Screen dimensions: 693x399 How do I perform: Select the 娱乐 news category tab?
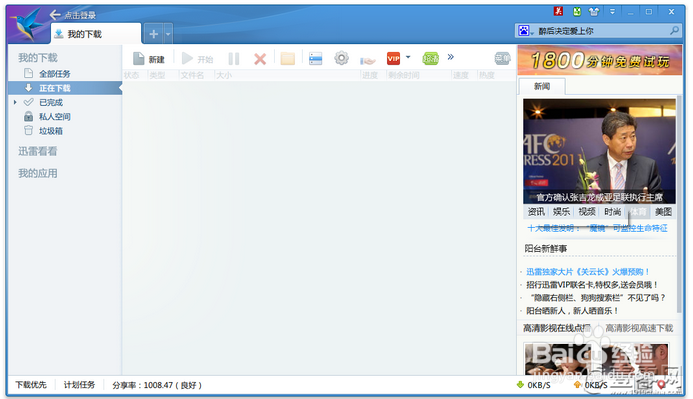pyautogui.click(x=561, y=212)
